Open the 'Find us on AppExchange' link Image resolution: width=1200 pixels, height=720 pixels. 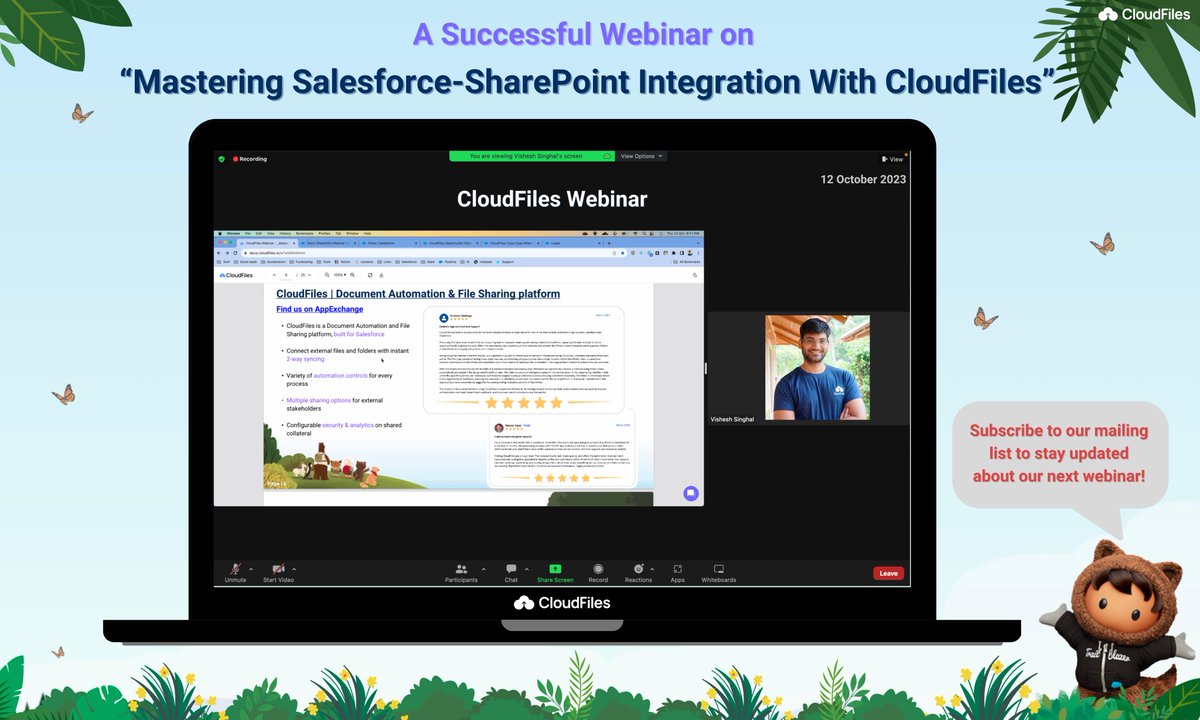320,309
